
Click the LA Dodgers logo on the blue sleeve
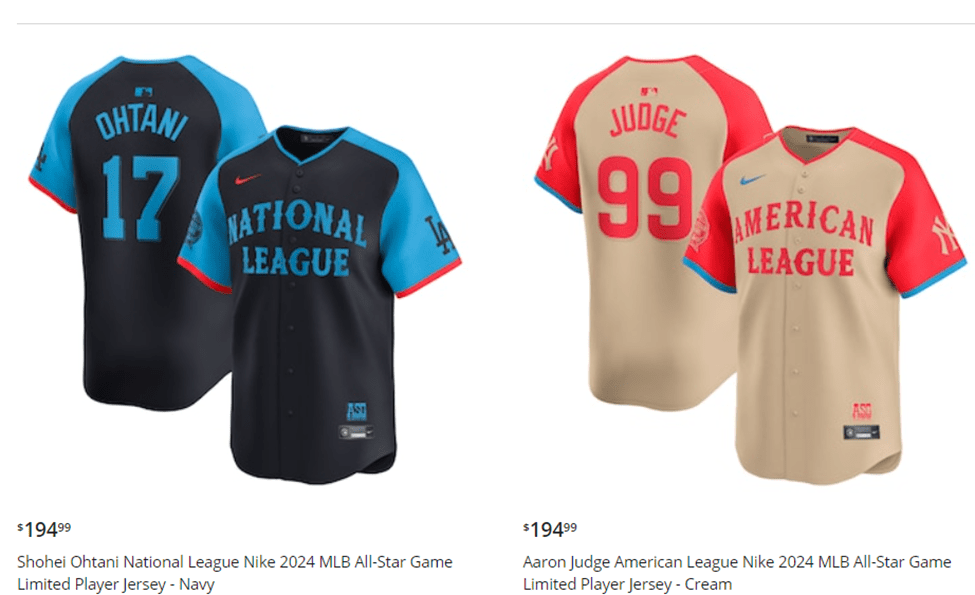coord(439,234)
